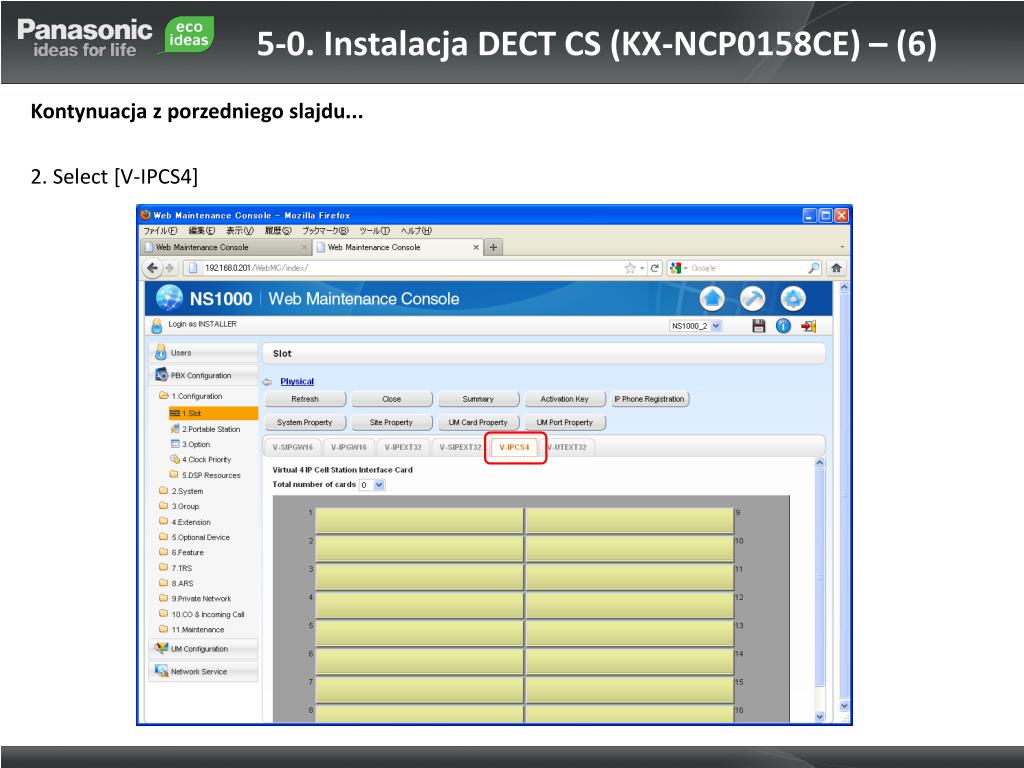Select the V-IPCS4 tab
This screenshot has width=1024, height=768.
coord(515,447)
